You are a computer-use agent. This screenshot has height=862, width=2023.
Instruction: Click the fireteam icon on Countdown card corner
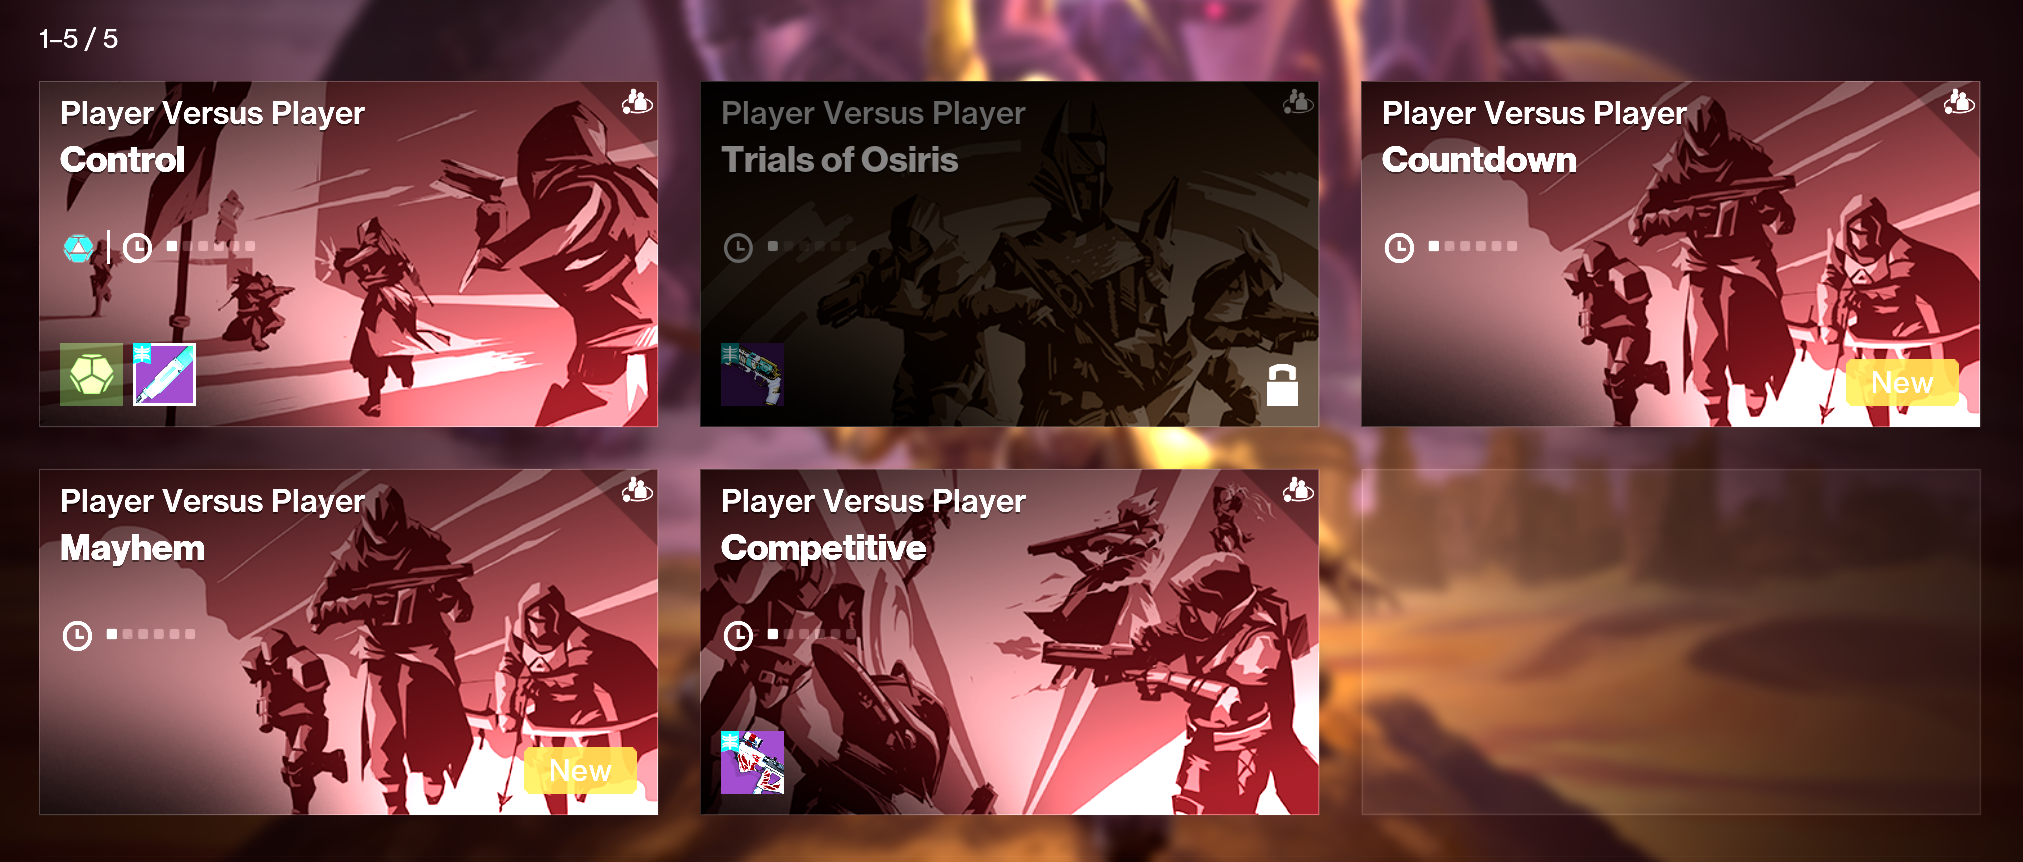(x=1959, y=101)
